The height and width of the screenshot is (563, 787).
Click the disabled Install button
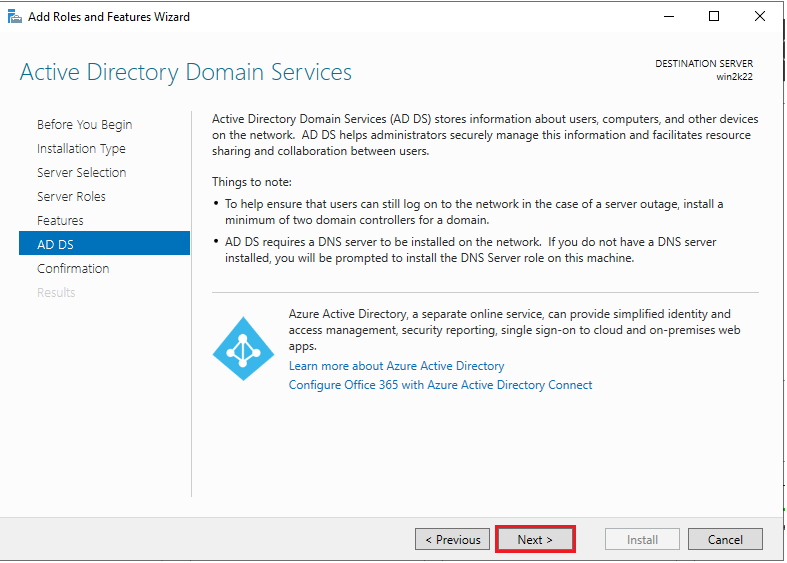pos(642,539)
